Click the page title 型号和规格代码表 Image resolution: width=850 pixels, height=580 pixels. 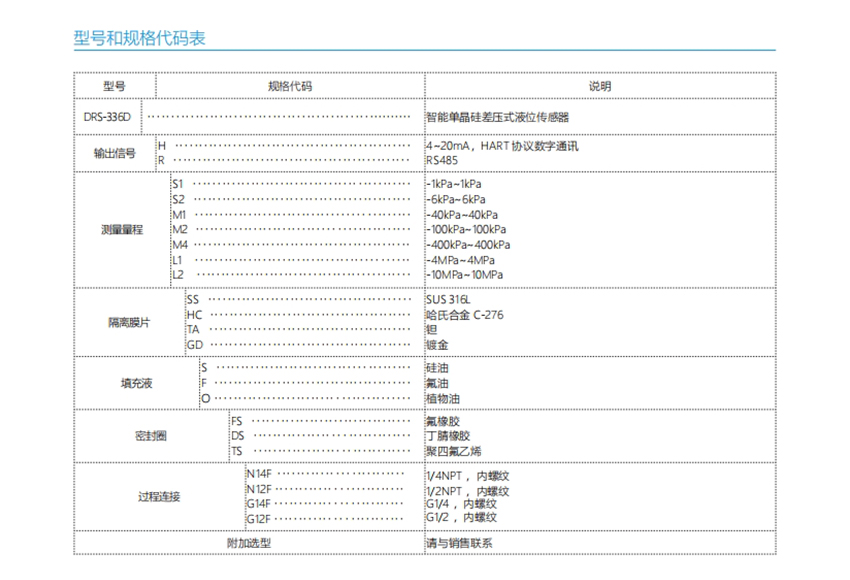pos(140,38)
